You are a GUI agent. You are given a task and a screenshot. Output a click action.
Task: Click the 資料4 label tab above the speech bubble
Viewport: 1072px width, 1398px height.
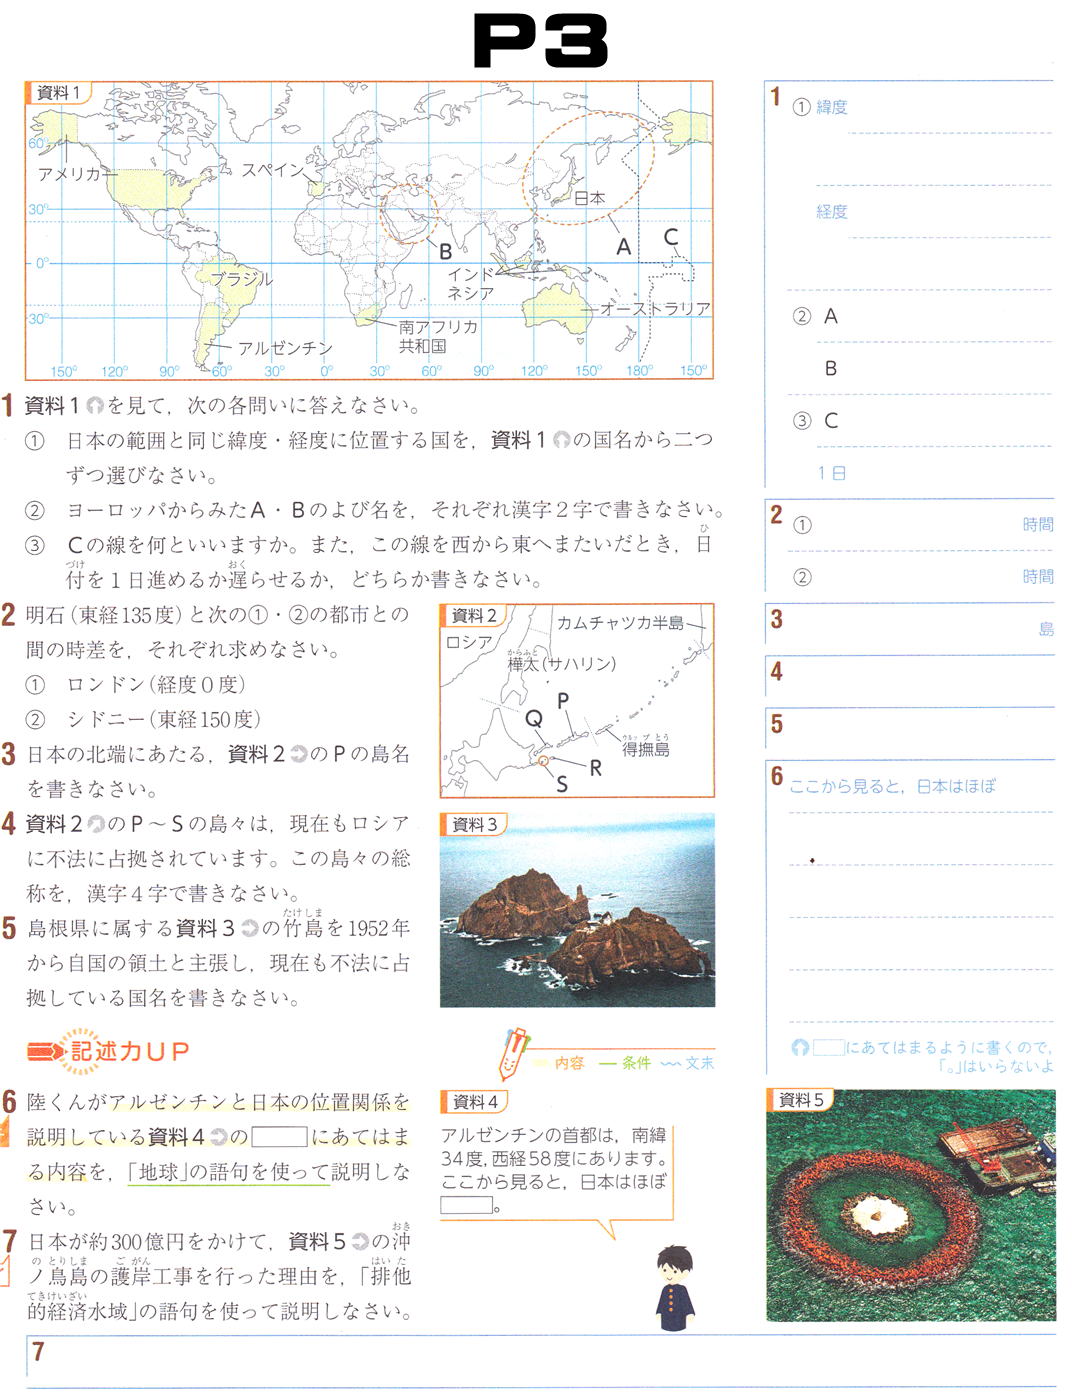474,1101
